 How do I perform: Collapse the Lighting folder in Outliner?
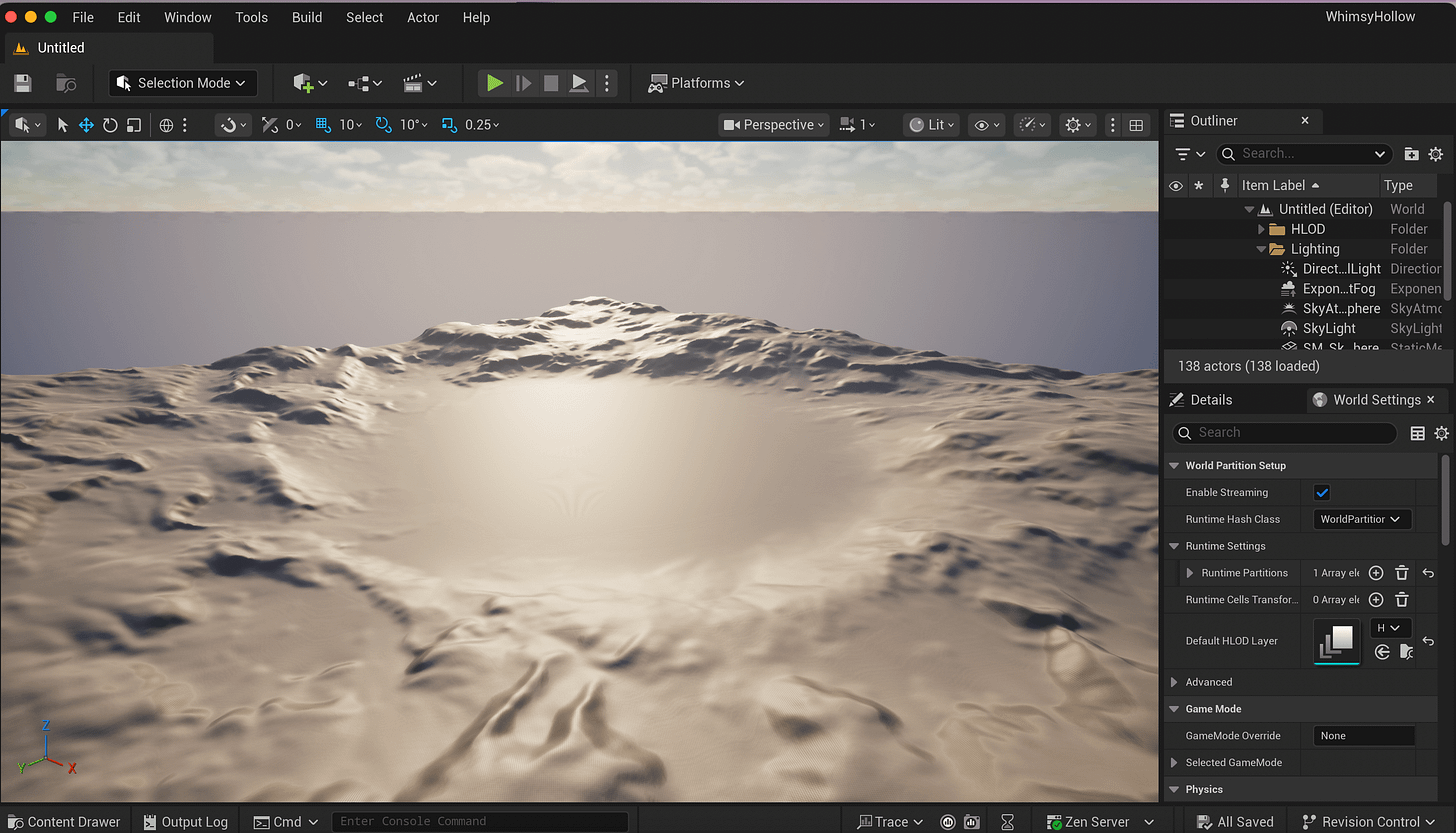click(1262, 249)
